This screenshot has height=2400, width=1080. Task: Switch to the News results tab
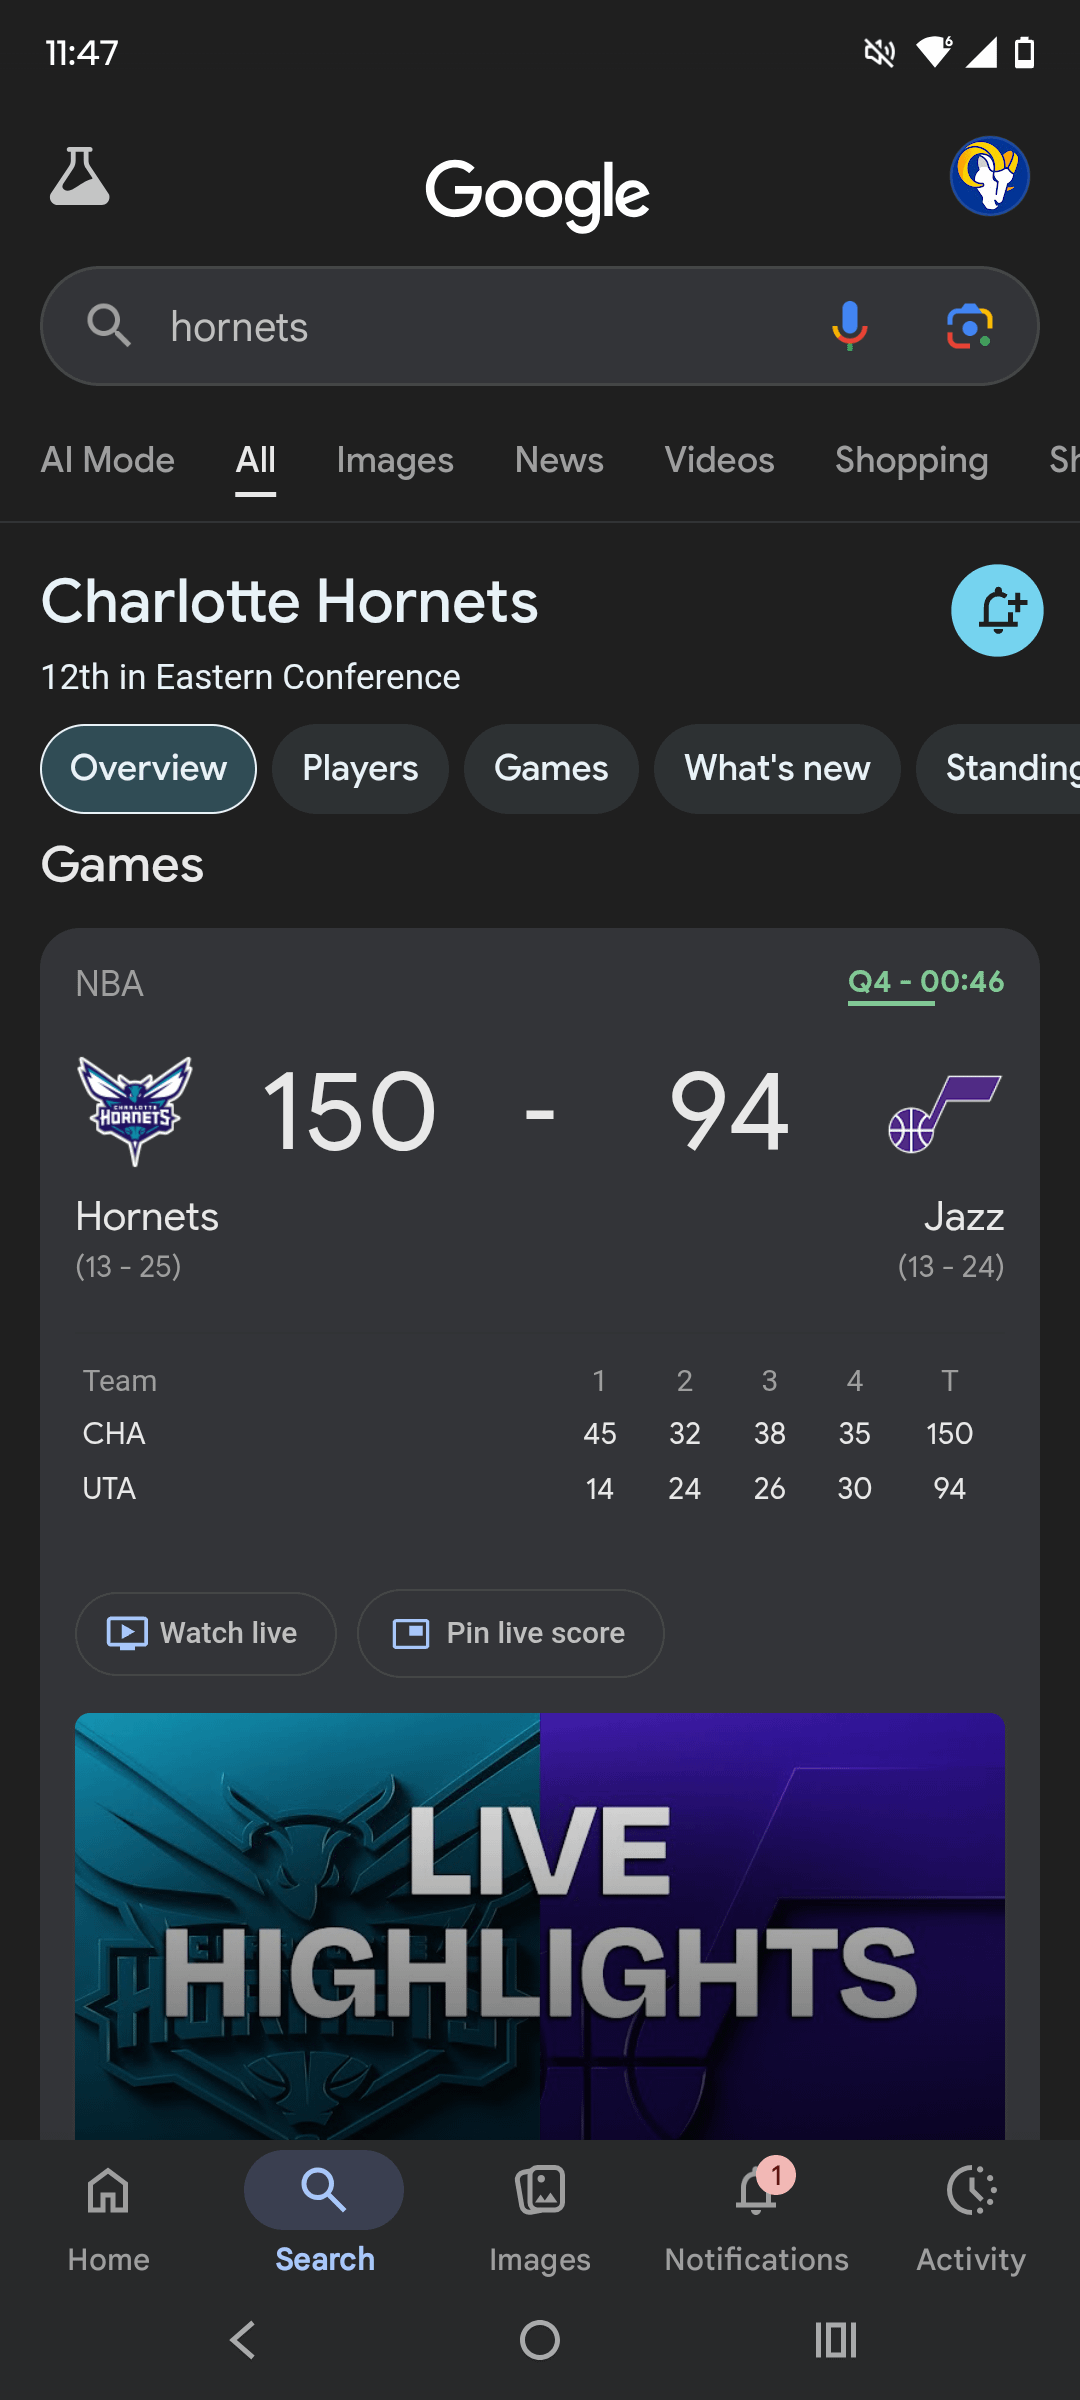click(559, 460)
